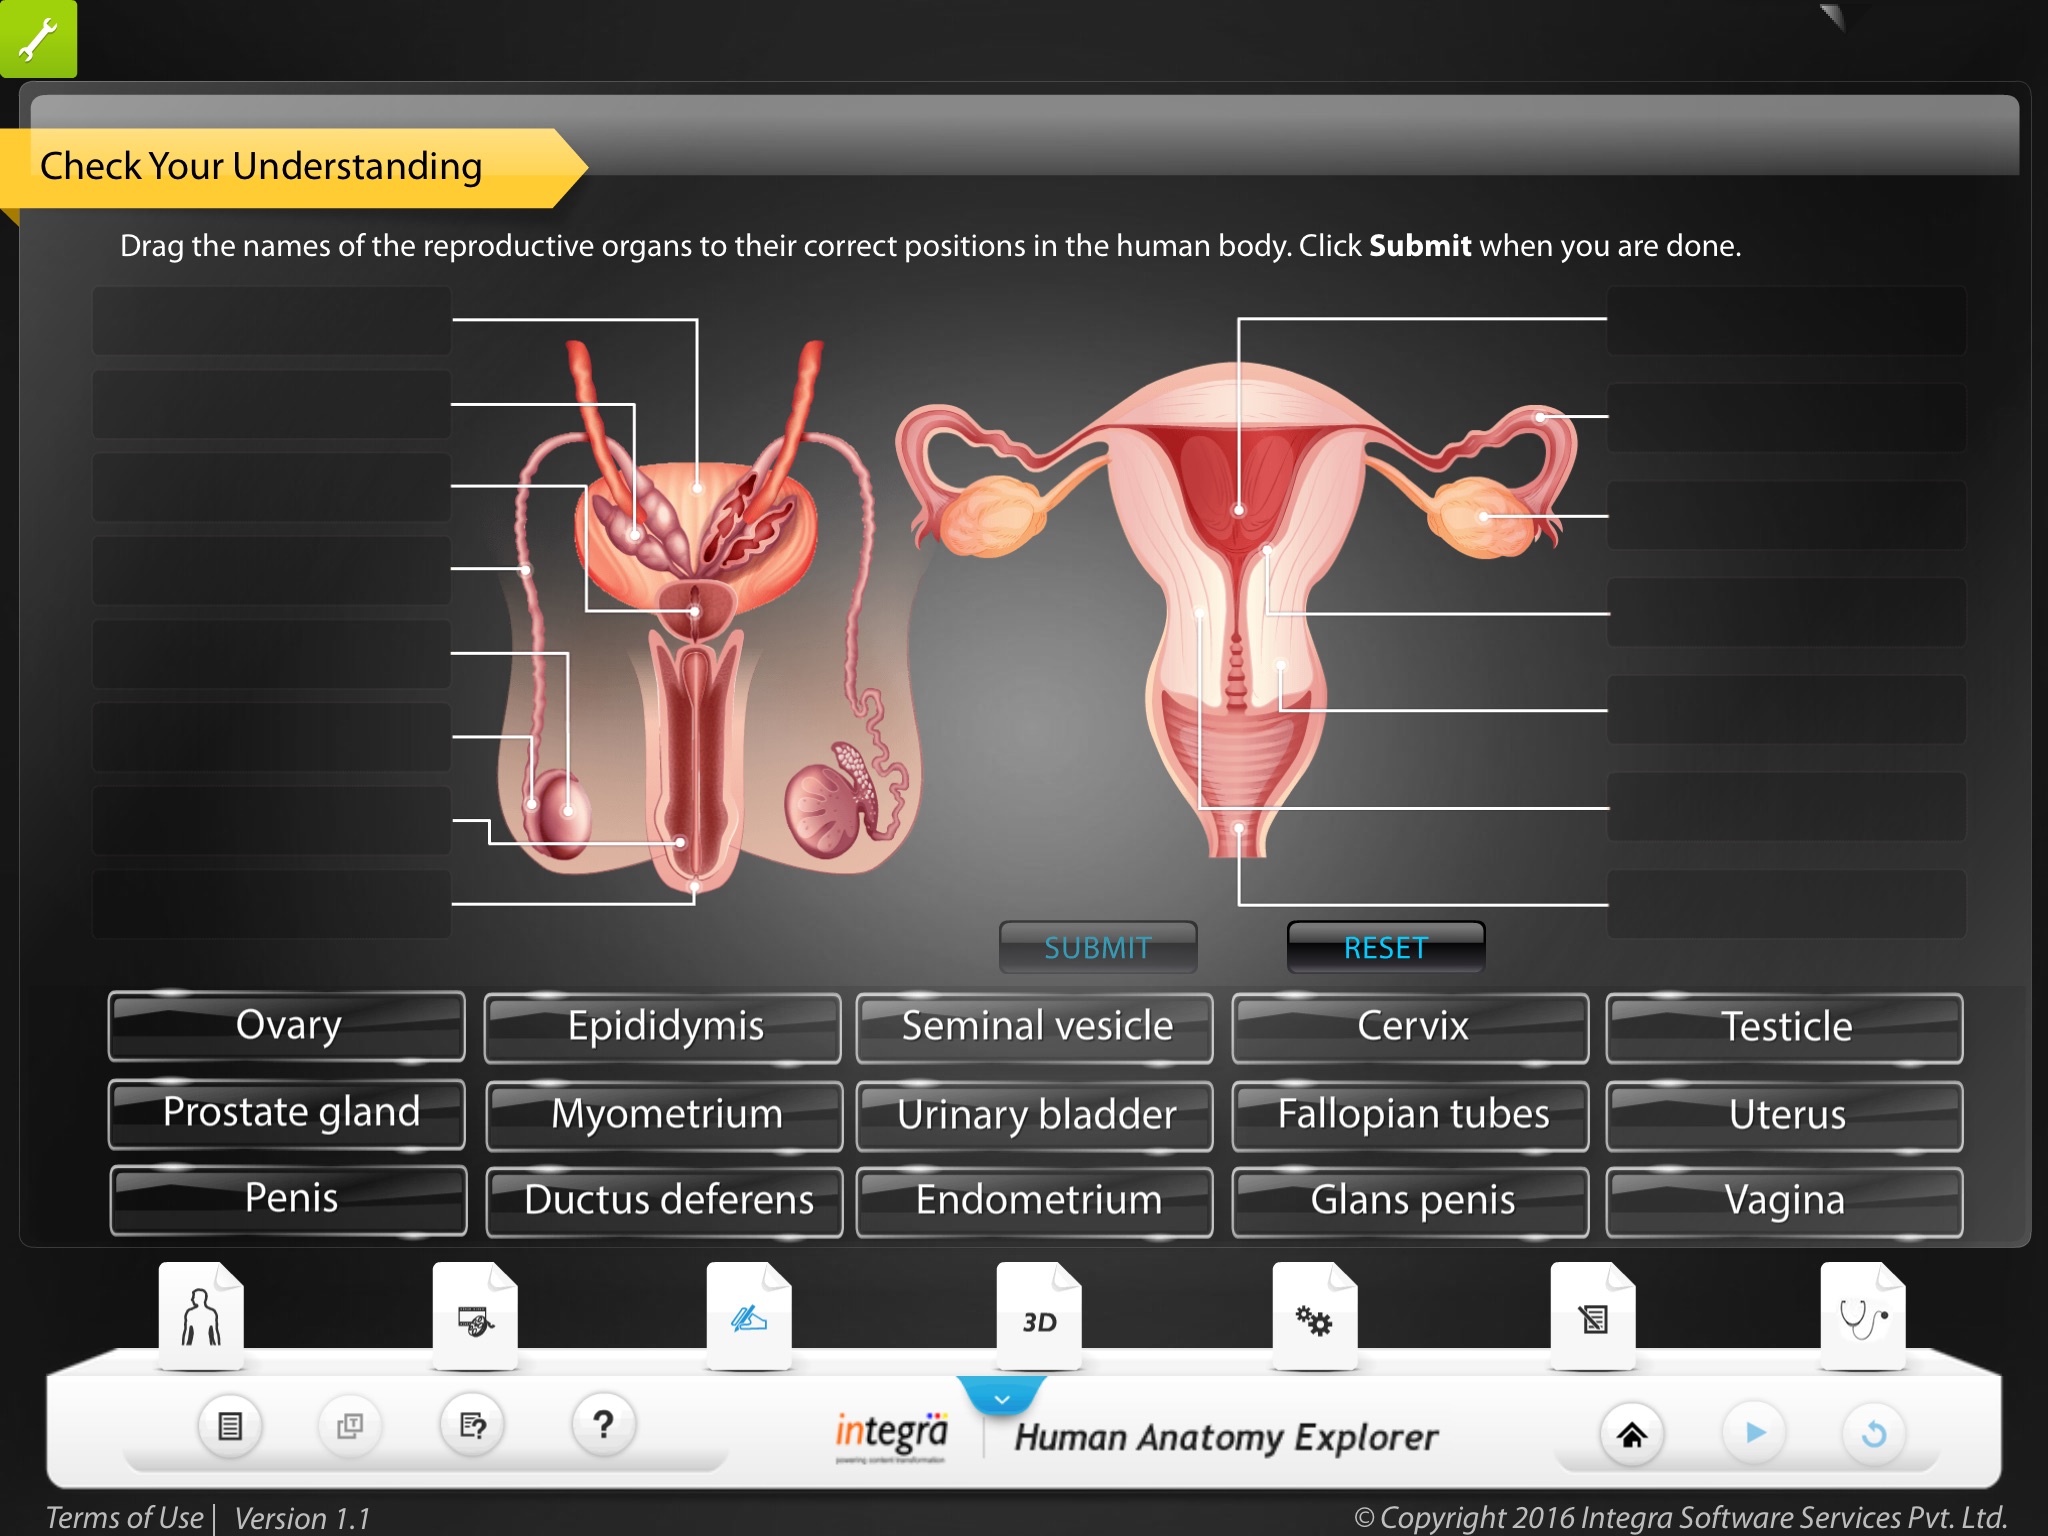Click the RESET button
The image size is (2048, 1536).
1382,947
